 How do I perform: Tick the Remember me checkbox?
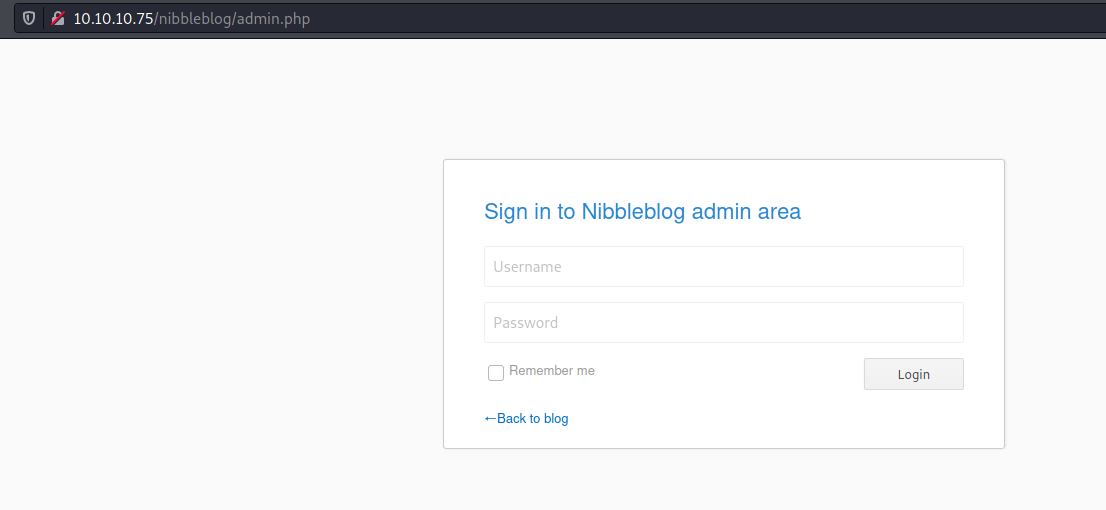pos(496,372)
